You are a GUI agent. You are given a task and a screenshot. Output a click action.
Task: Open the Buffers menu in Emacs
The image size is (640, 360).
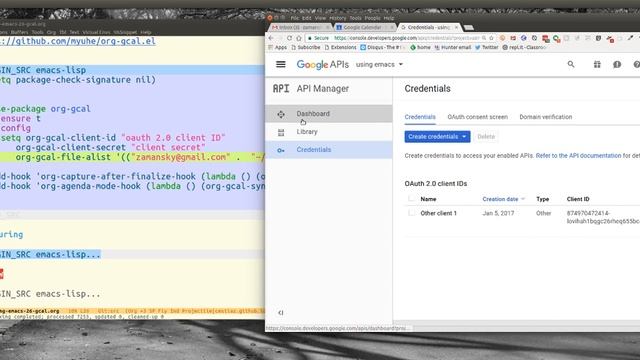click(x=20, y=32)
